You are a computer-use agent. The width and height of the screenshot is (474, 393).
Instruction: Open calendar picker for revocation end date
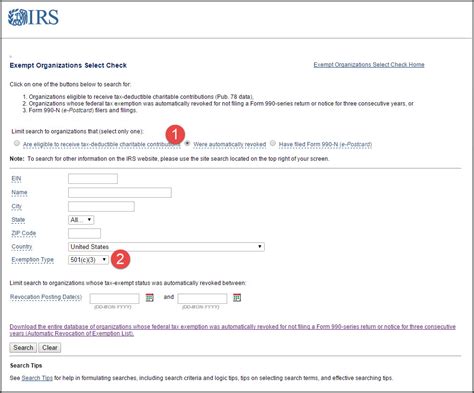point(237,298)
